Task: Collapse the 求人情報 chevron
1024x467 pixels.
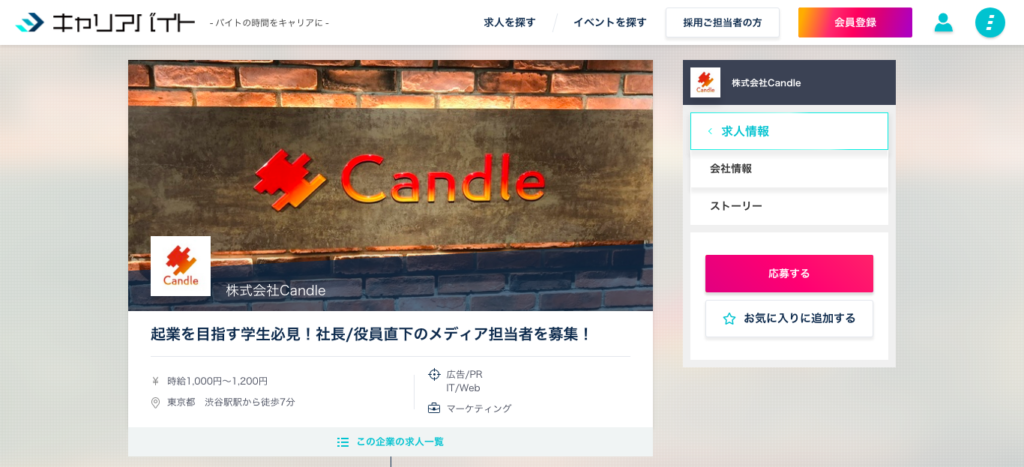Action: tap(710, 131)
